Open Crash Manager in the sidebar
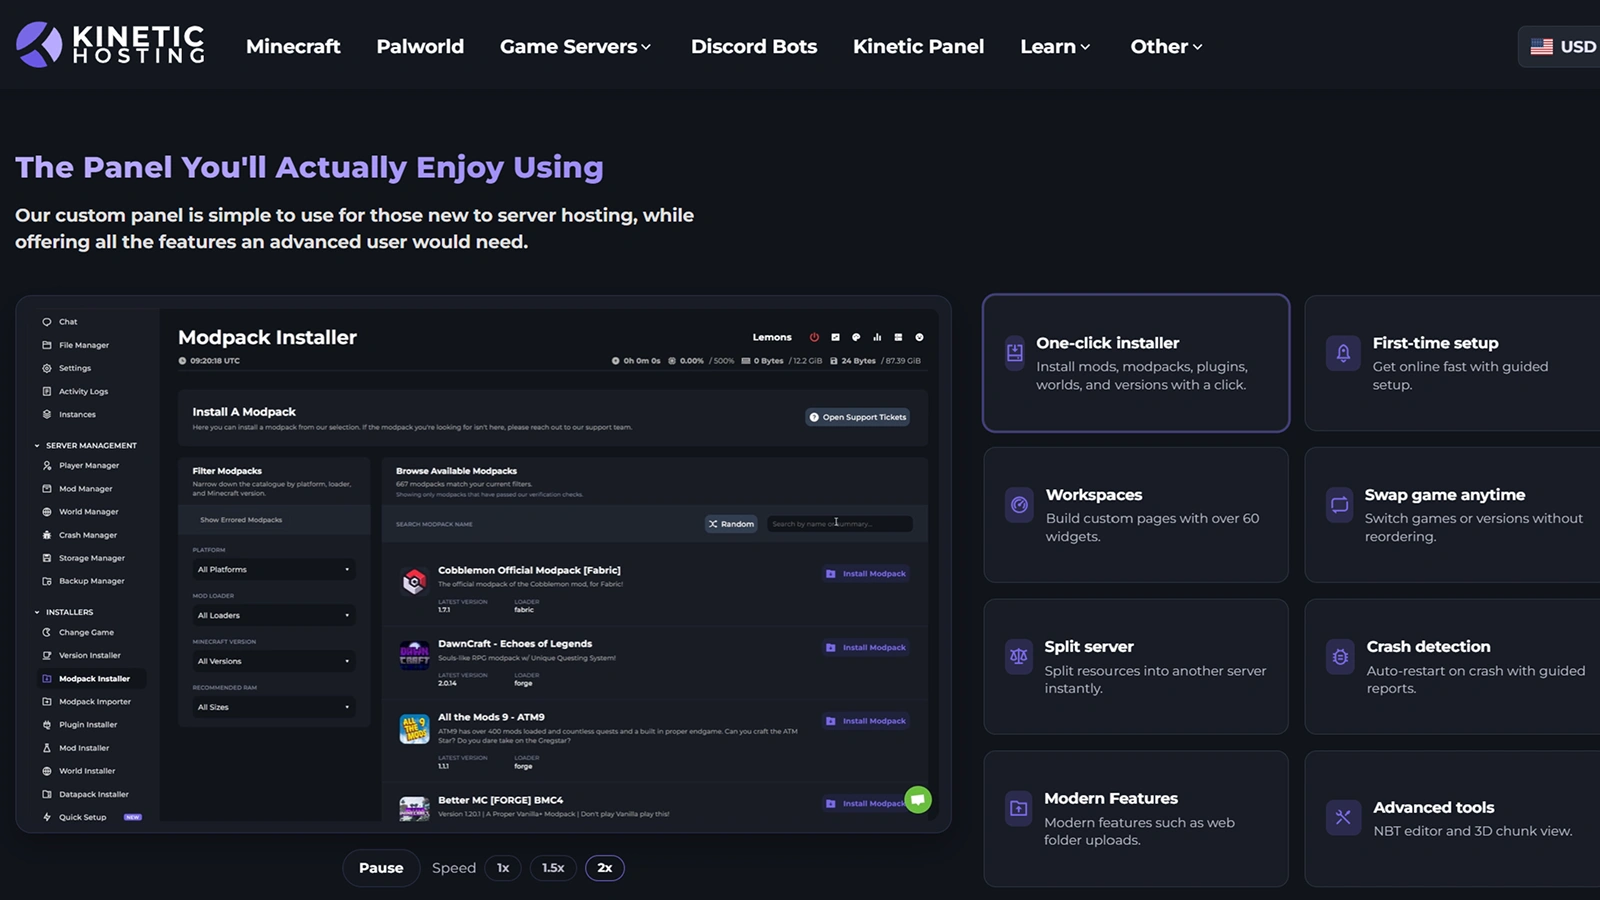 pos(80,535)
